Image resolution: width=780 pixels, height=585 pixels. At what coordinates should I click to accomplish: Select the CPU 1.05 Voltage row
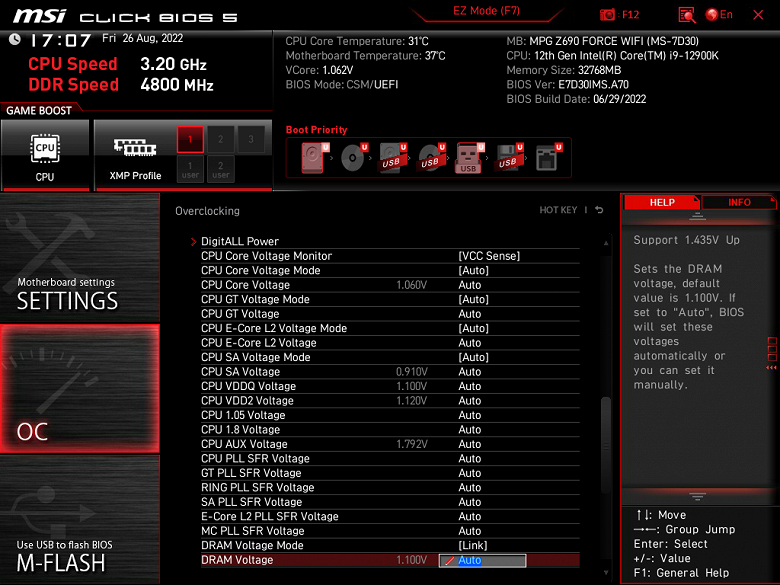pos(390,415)
